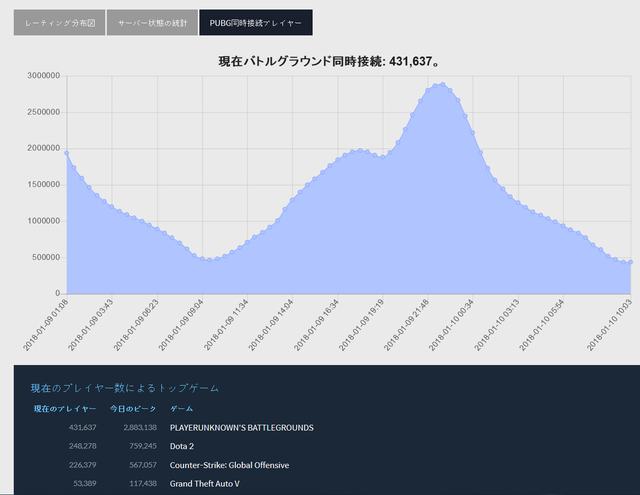The image size is (640, 495).
Task: Click the 2018-01-10 00:34 axis label
Action: (x=451, y=325)
